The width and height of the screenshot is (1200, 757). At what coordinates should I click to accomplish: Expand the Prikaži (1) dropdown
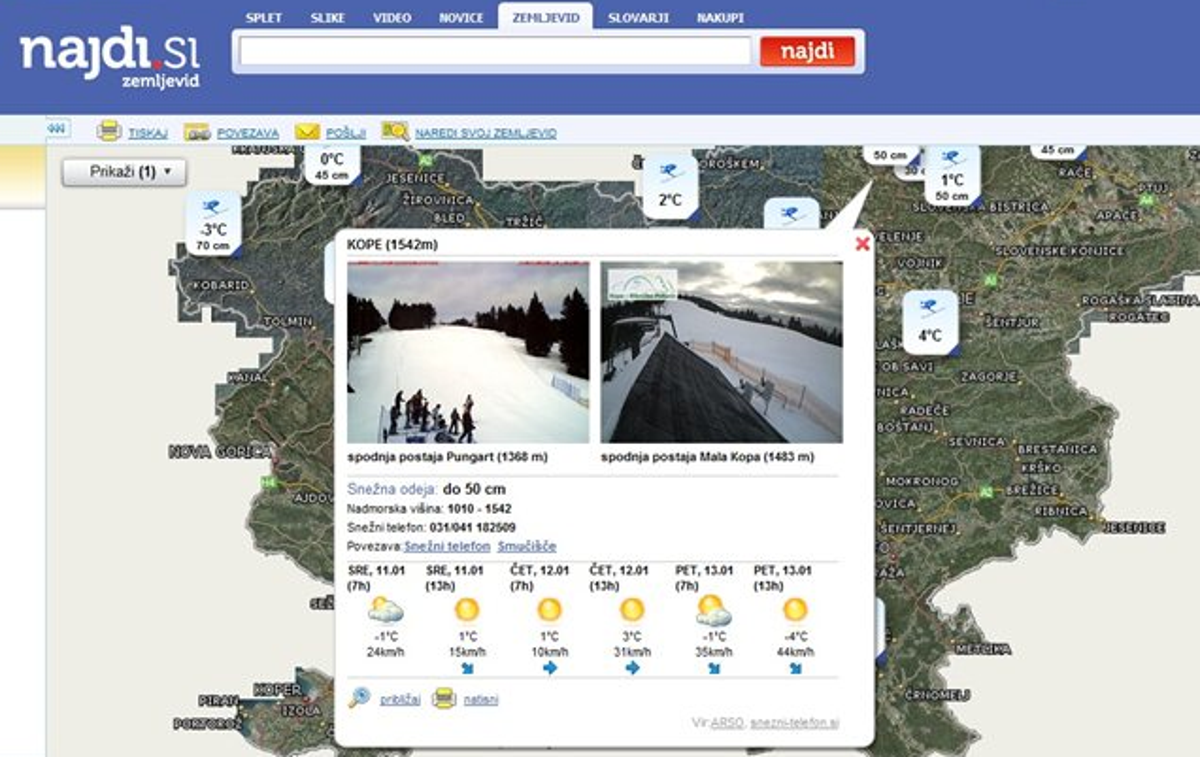coord(124,172)
